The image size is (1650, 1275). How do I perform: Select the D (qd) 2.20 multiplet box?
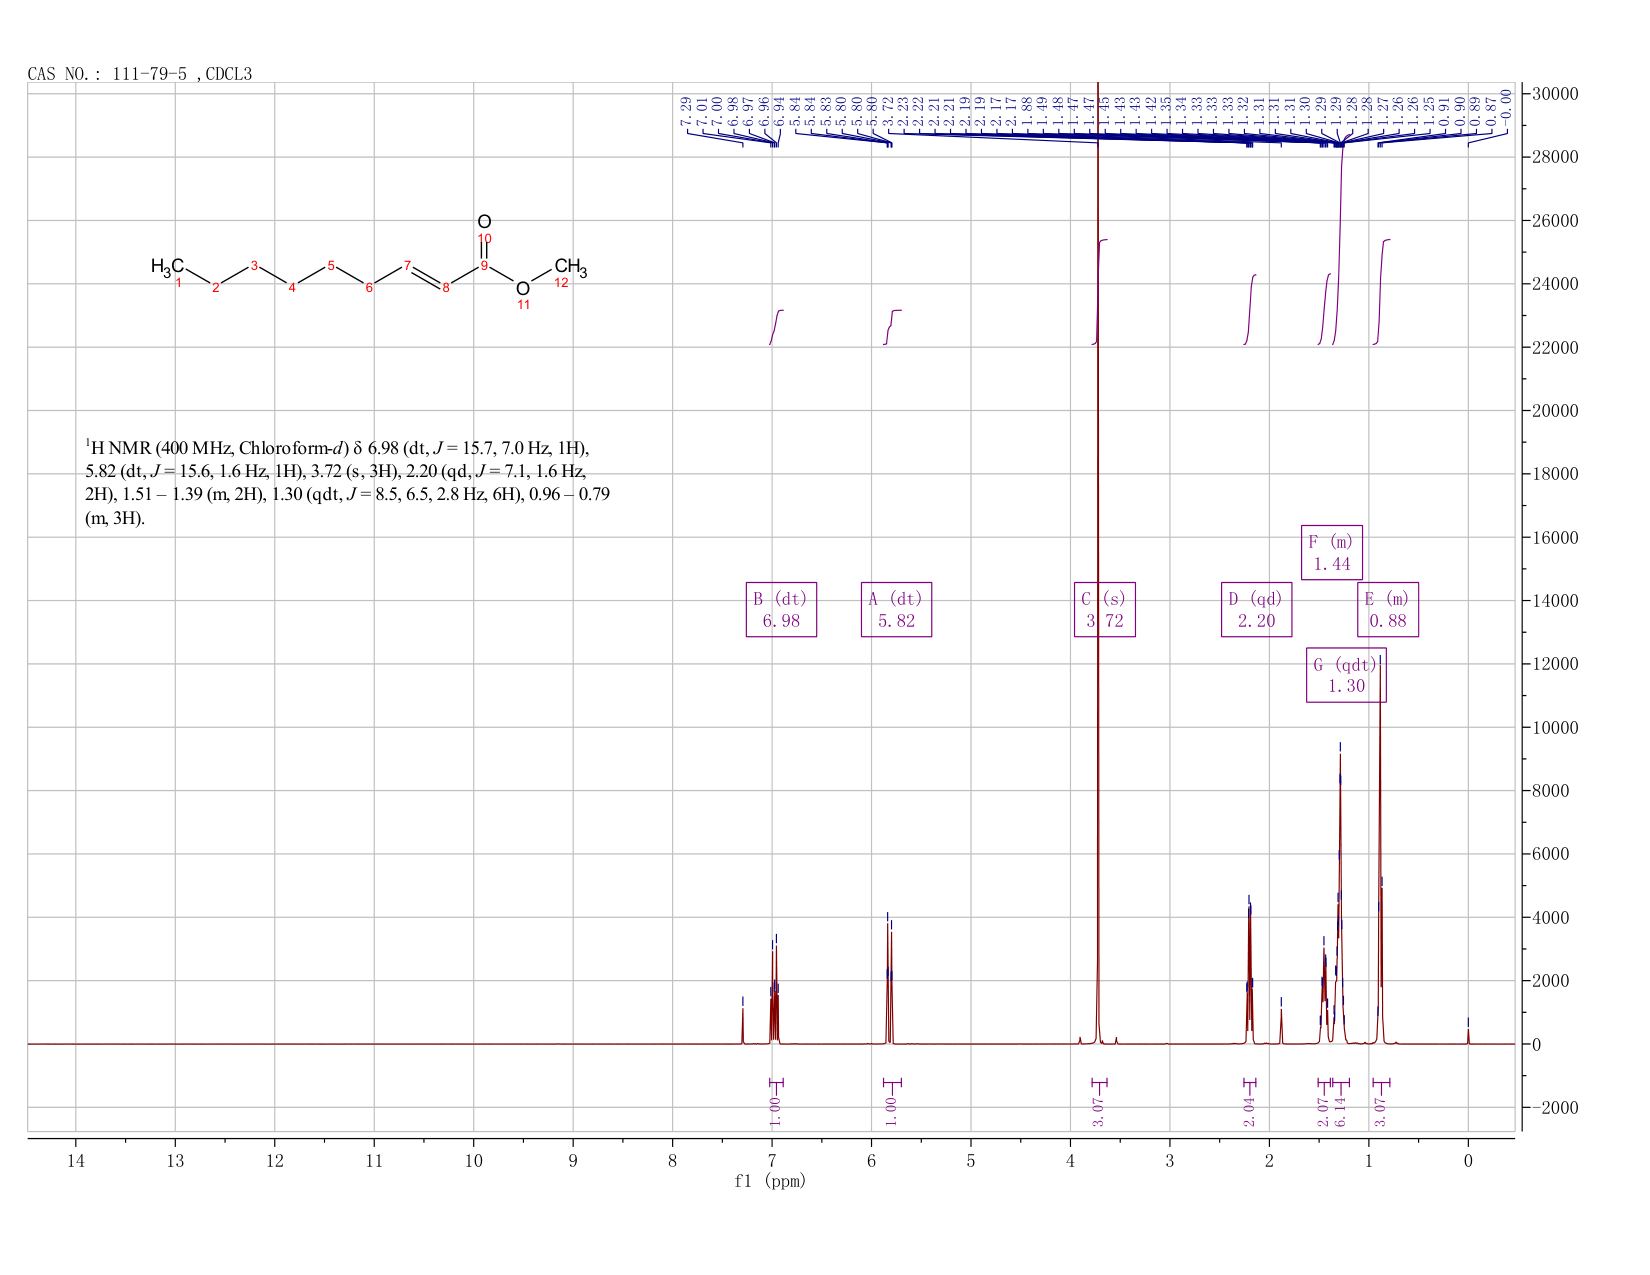[1256, 609]
